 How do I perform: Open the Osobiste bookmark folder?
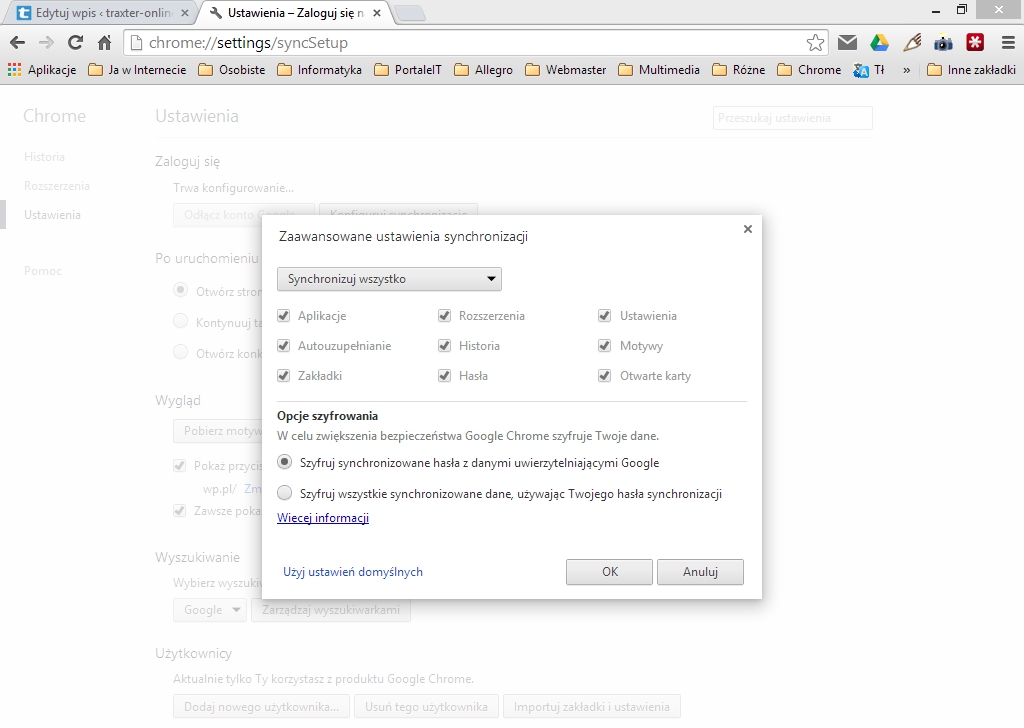click(232, 70)
